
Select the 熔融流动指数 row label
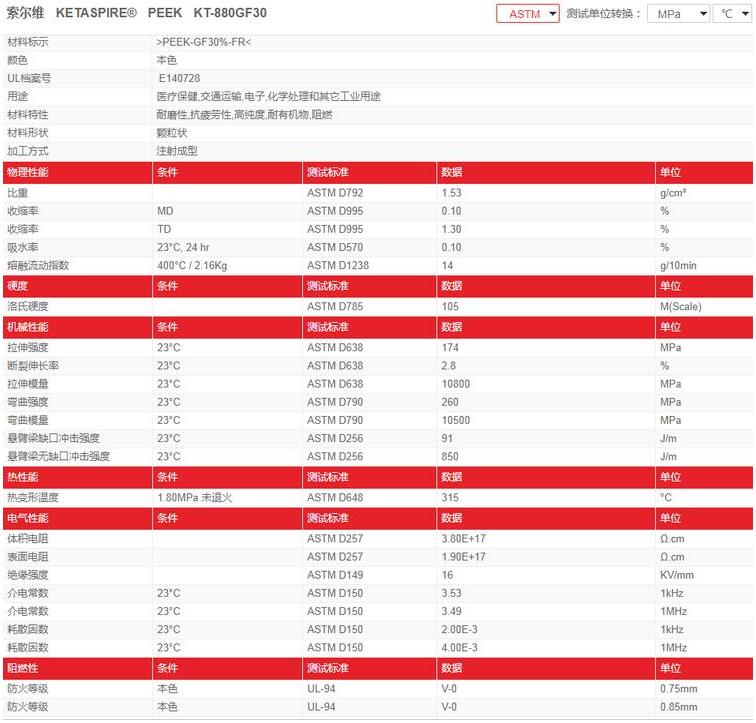tap(40, 265)
